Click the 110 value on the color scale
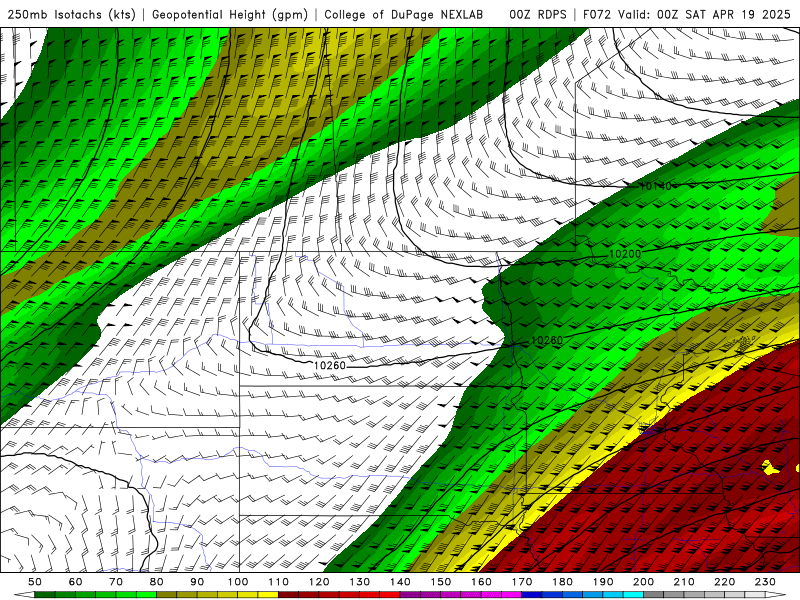800x600 pixels. [279, 582]
